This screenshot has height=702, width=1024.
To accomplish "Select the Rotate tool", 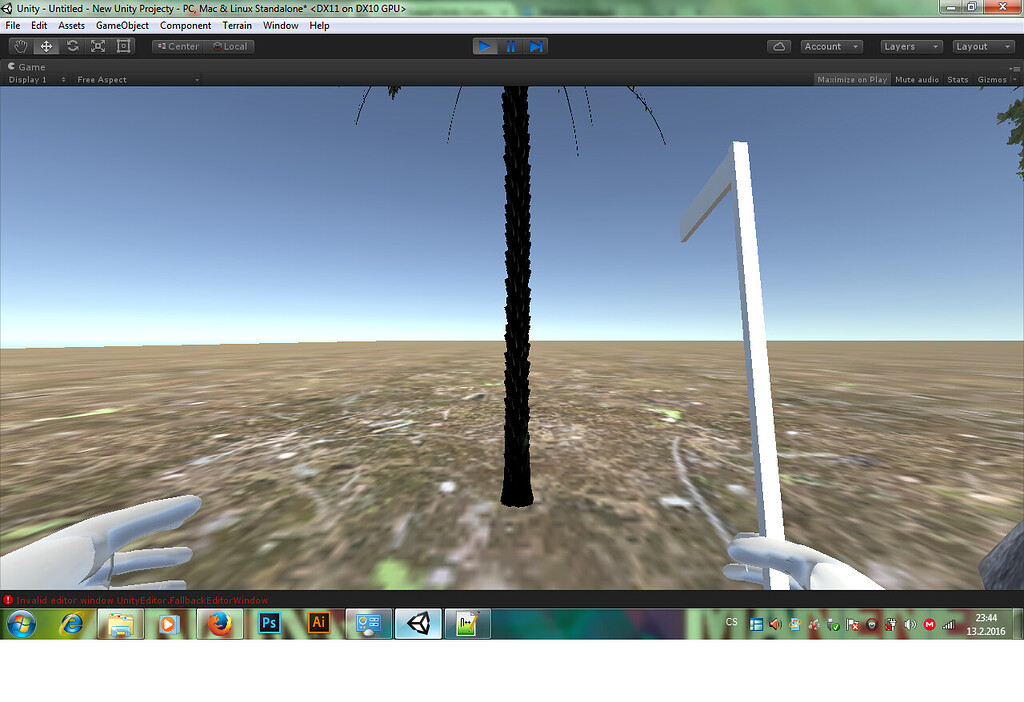I will point(71,46).
